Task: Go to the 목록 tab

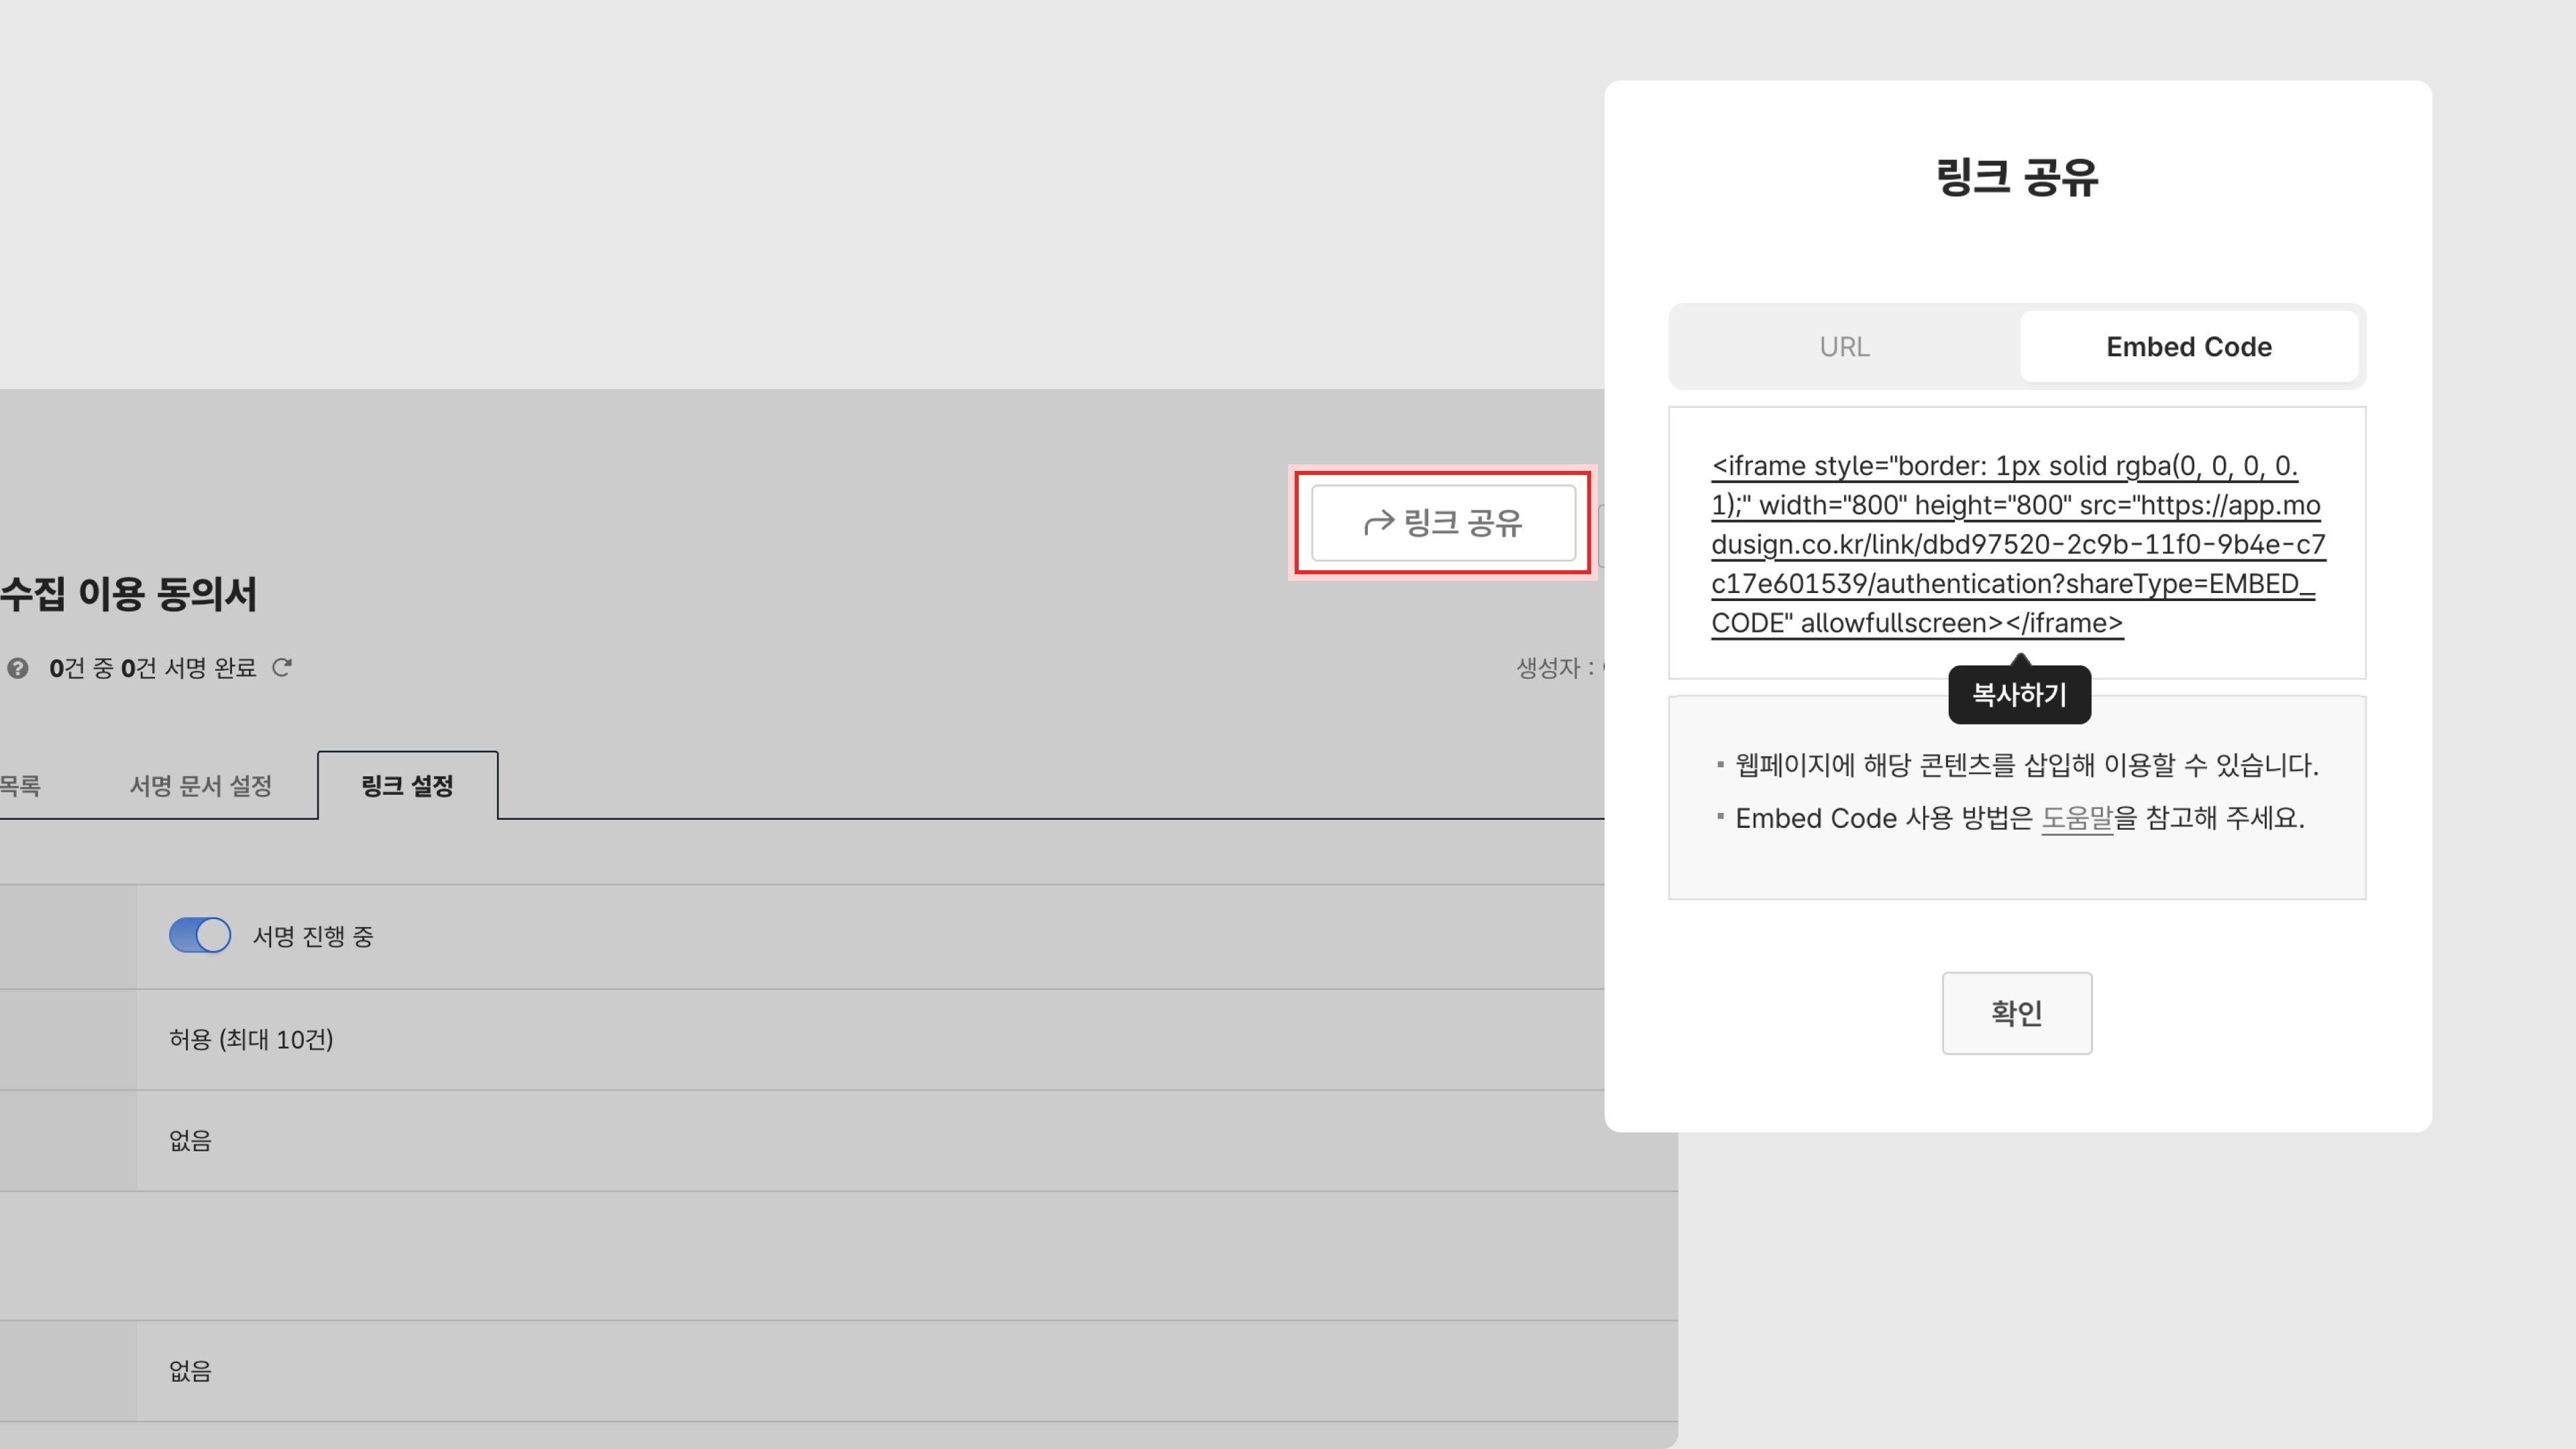Action: coord(20,786)
